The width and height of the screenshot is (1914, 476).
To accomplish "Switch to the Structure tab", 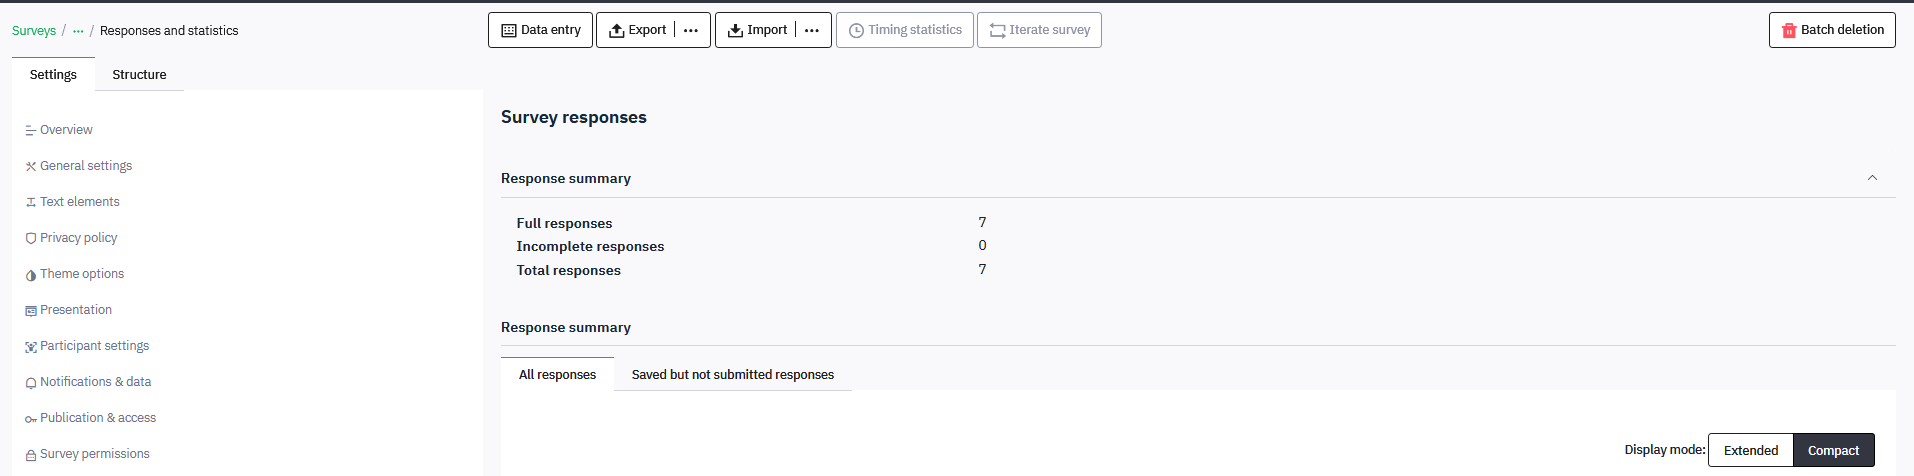I will point(139,74).
